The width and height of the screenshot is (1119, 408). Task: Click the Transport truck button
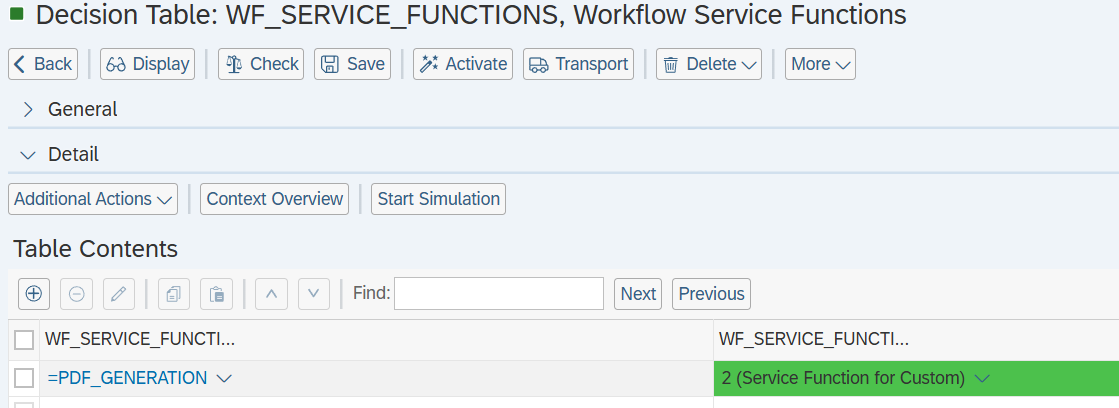click(578, 64)
